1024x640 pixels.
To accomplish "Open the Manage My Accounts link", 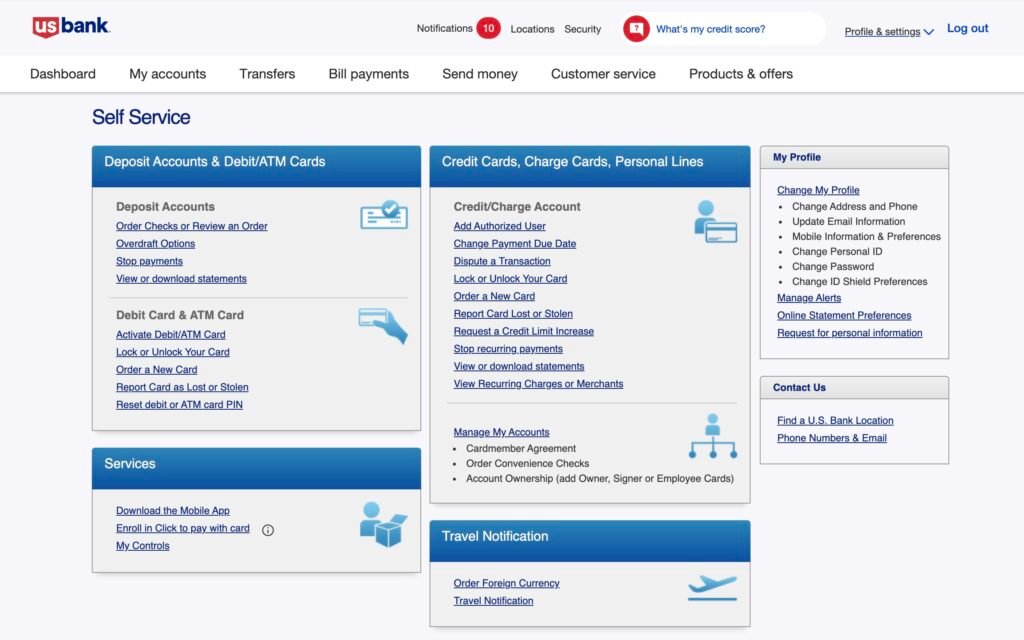I will 502,432.
